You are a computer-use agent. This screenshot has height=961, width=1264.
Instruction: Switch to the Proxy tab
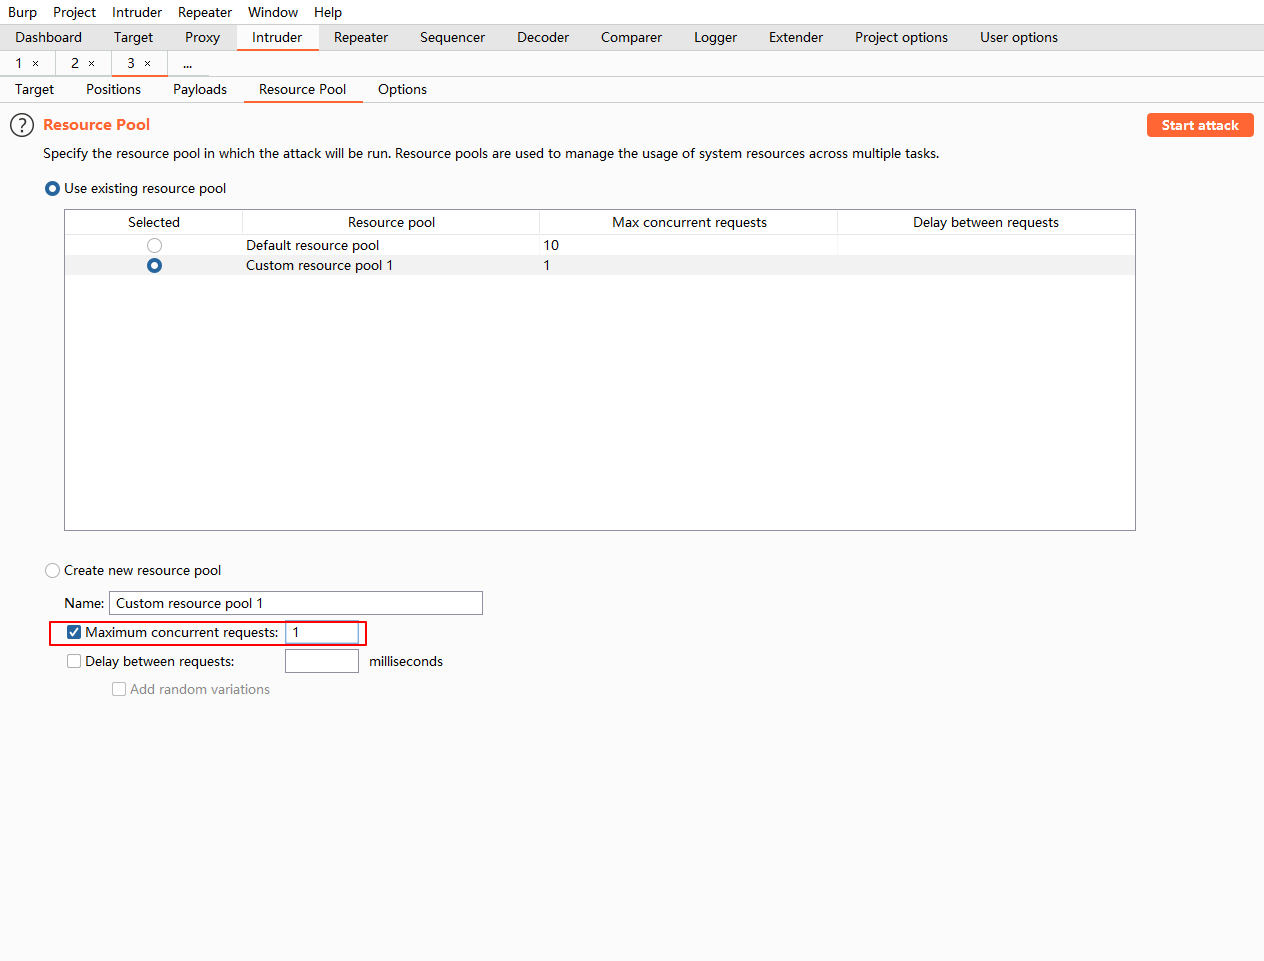coord(202,37)
